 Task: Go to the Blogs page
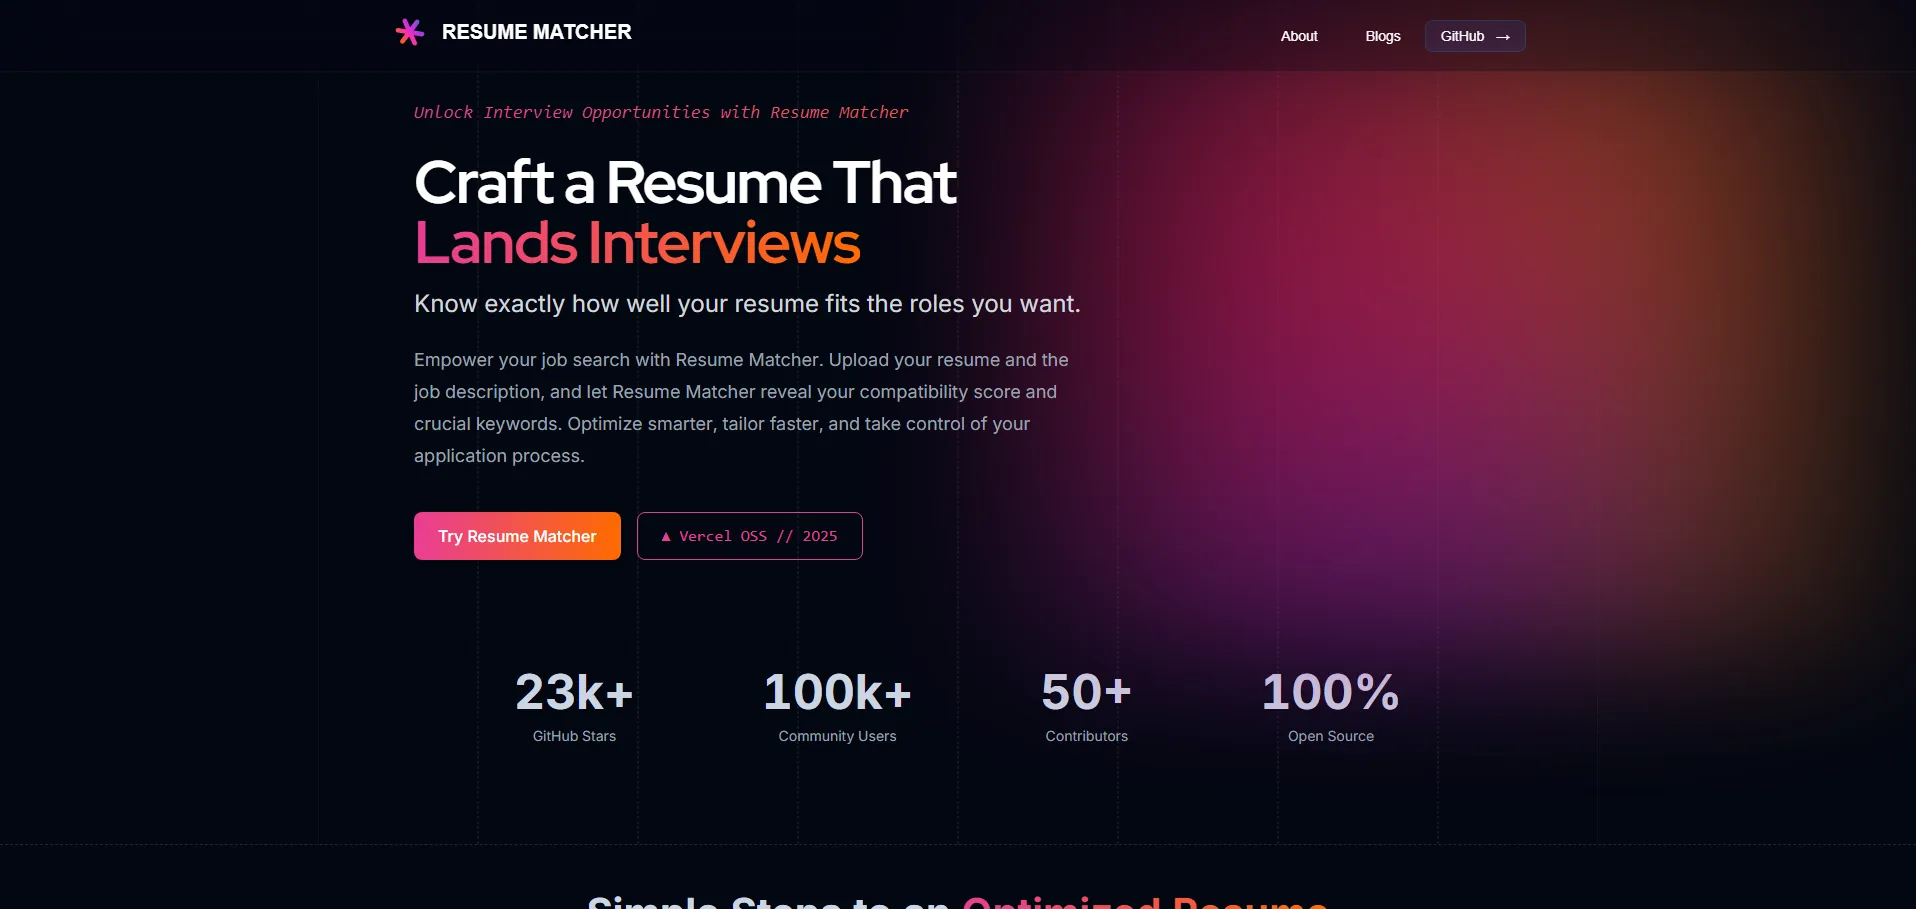pyautogui.click(x=1382, y=36)
